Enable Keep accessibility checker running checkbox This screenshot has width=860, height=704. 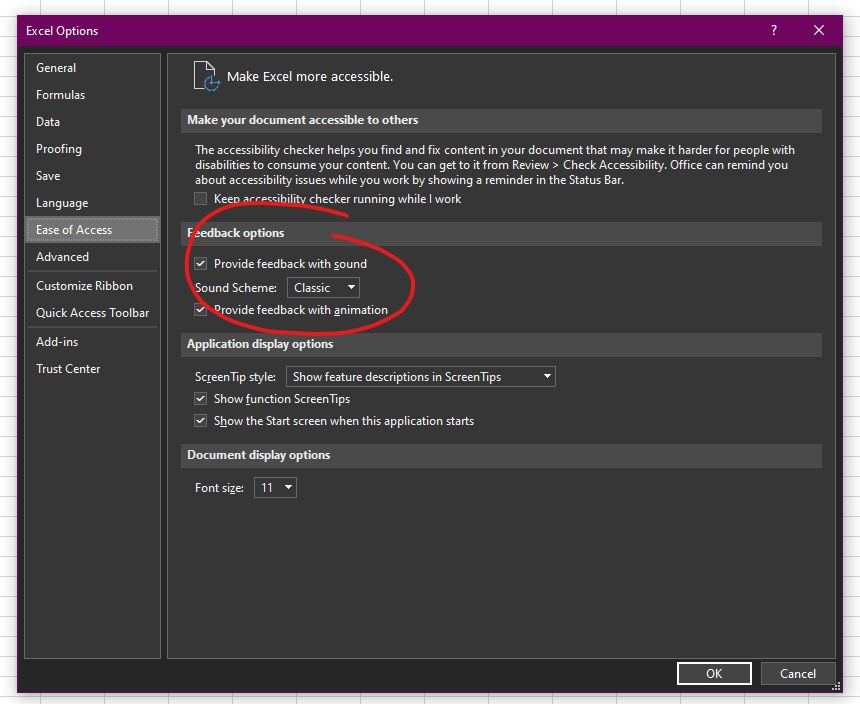coord(201,198)
